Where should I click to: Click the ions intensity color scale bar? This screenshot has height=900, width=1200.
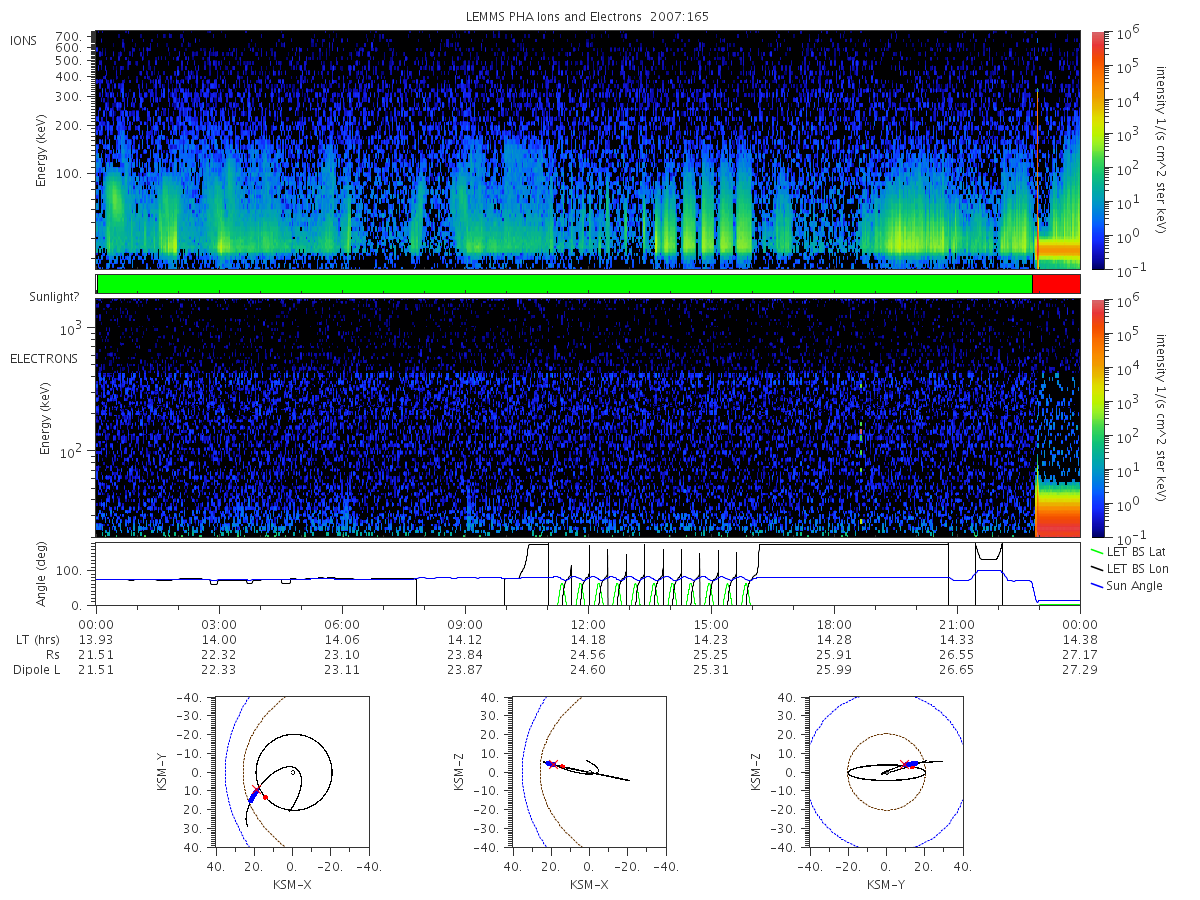tap(1098, 150)
